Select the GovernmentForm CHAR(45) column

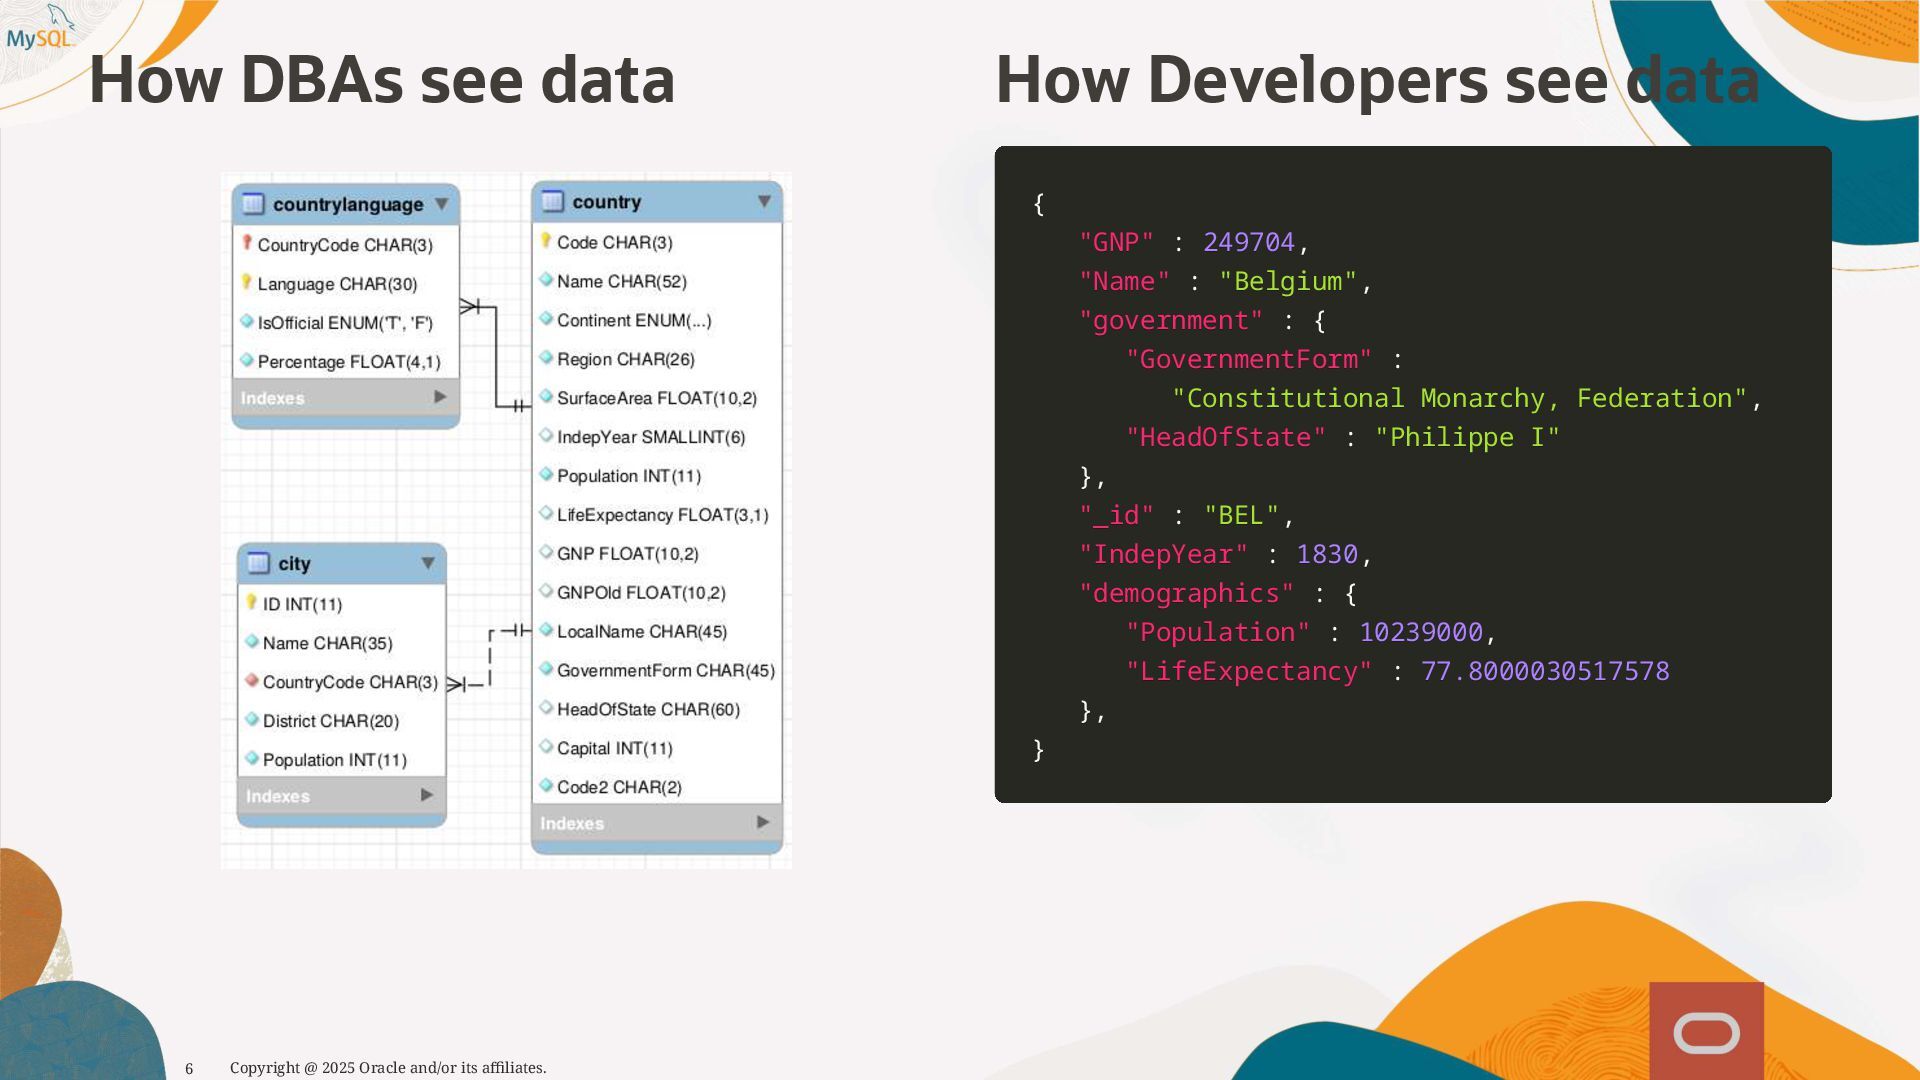pos(665,670)
